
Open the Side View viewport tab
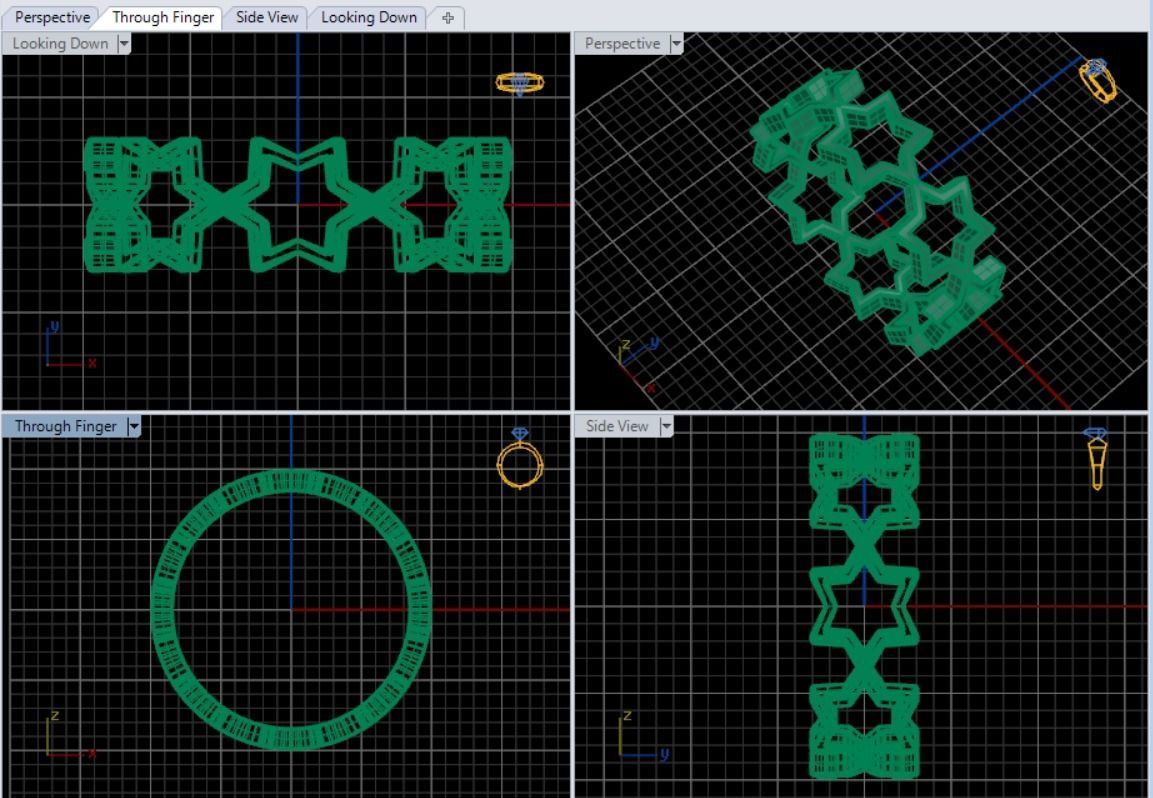click(266, 17)
